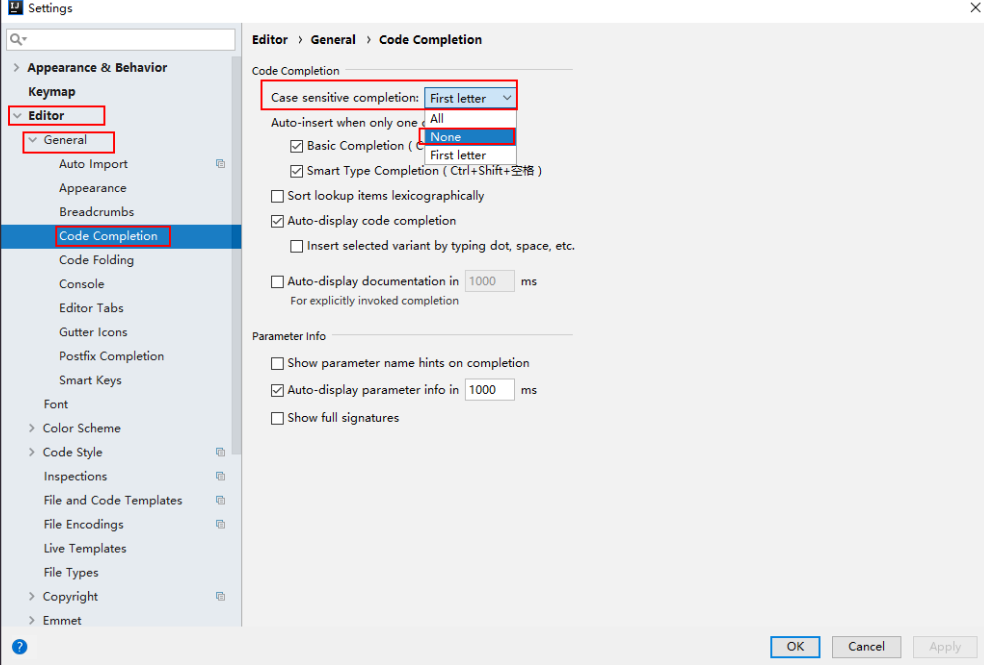Open File and Code Templates settings

113,500
